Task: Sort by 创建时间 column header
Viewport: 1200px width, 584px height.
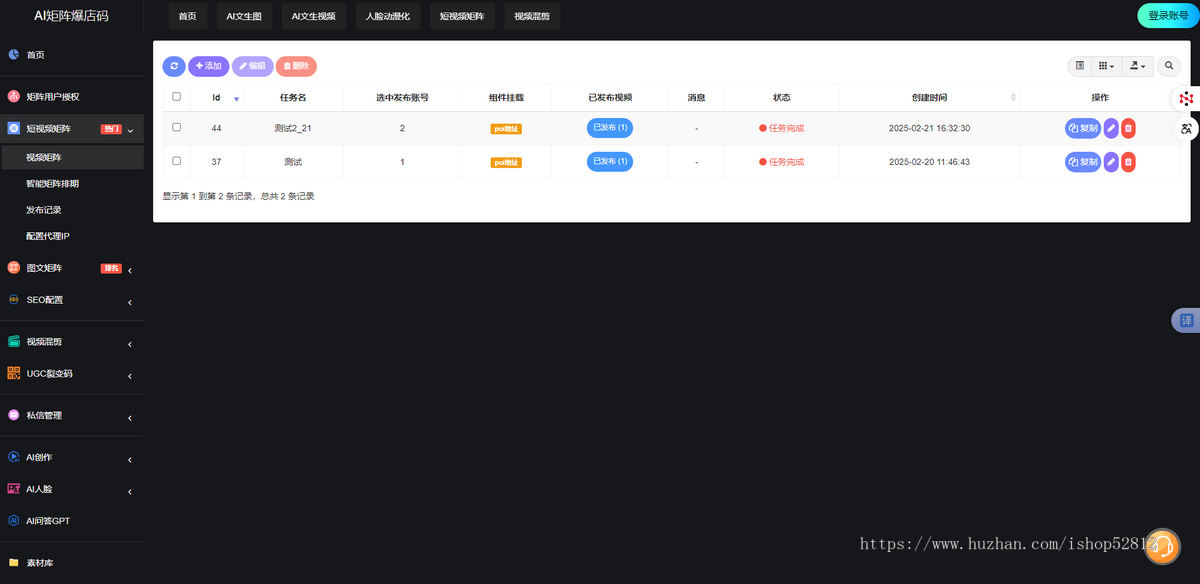Action: point(929,98)
